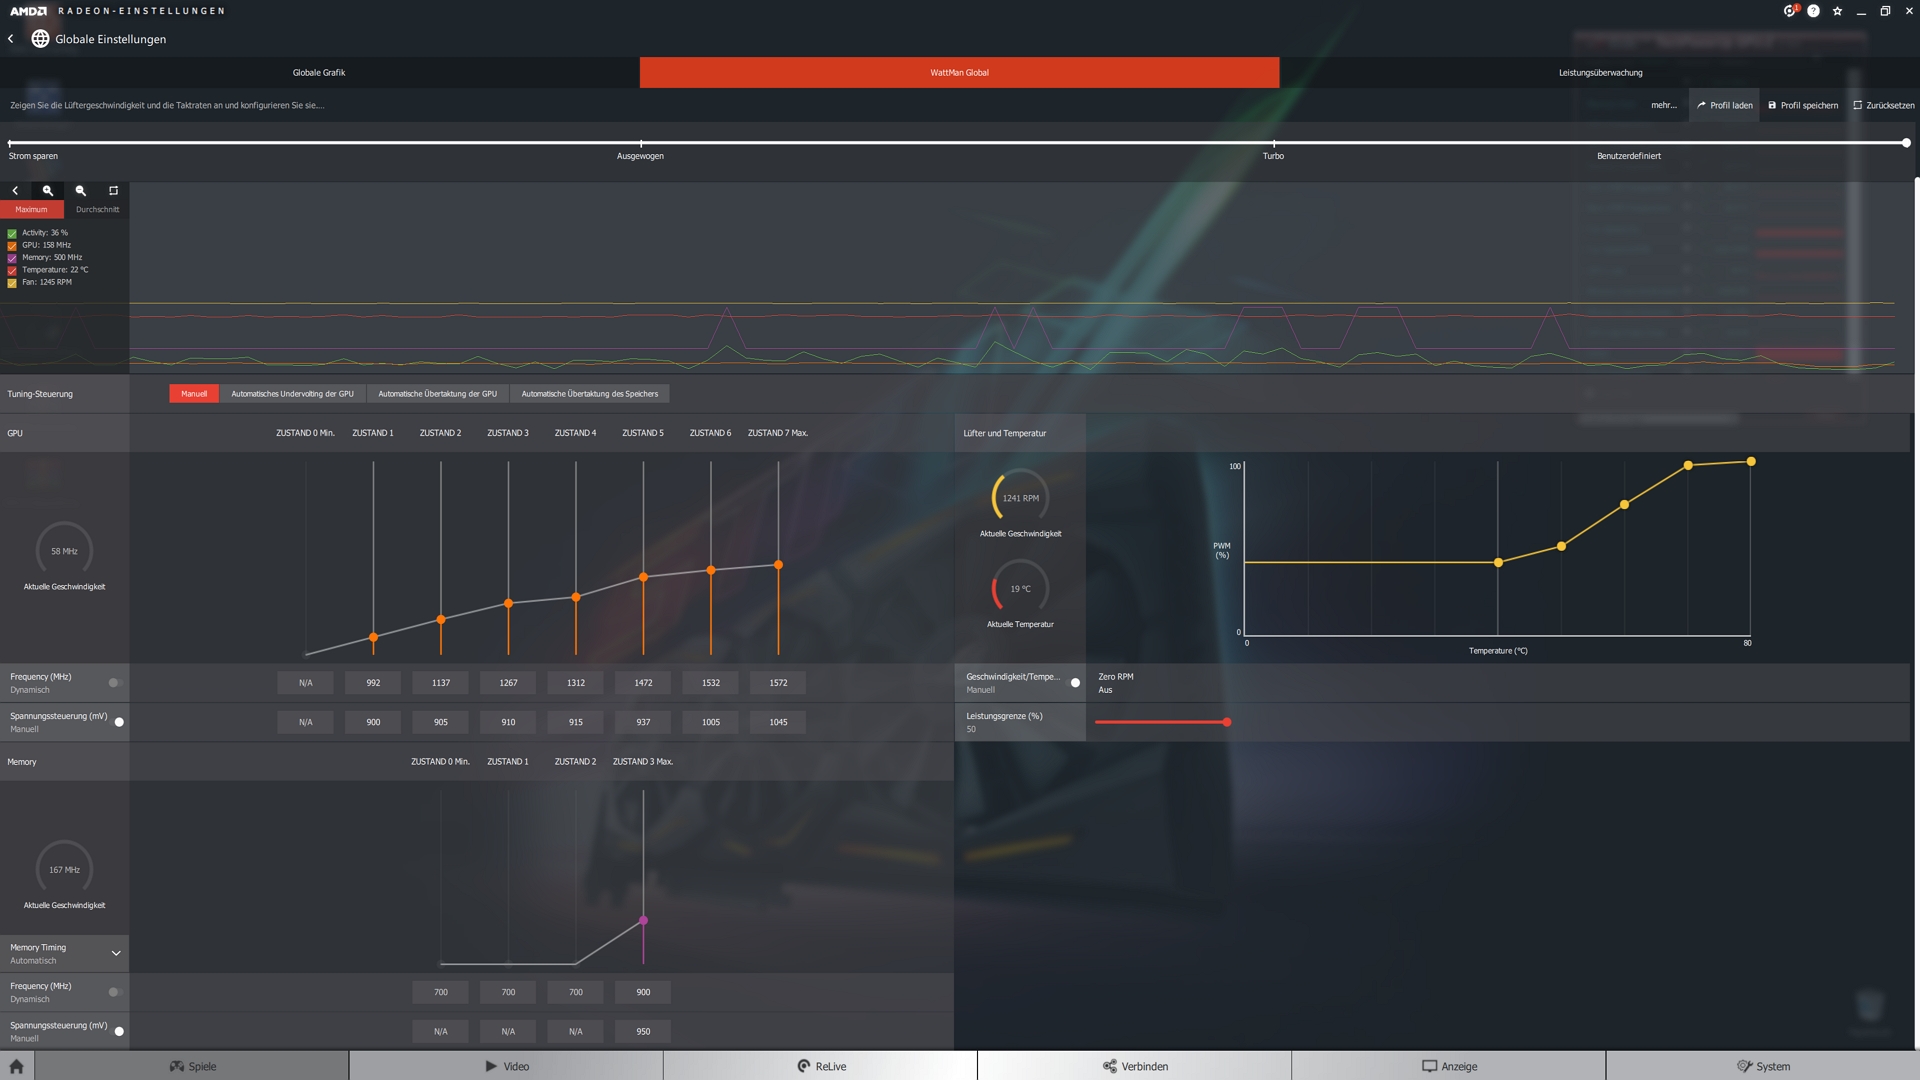Go to the home screen icon
The height and width of the screenshot is (1080, 1920).
(x=16, y=1066)
